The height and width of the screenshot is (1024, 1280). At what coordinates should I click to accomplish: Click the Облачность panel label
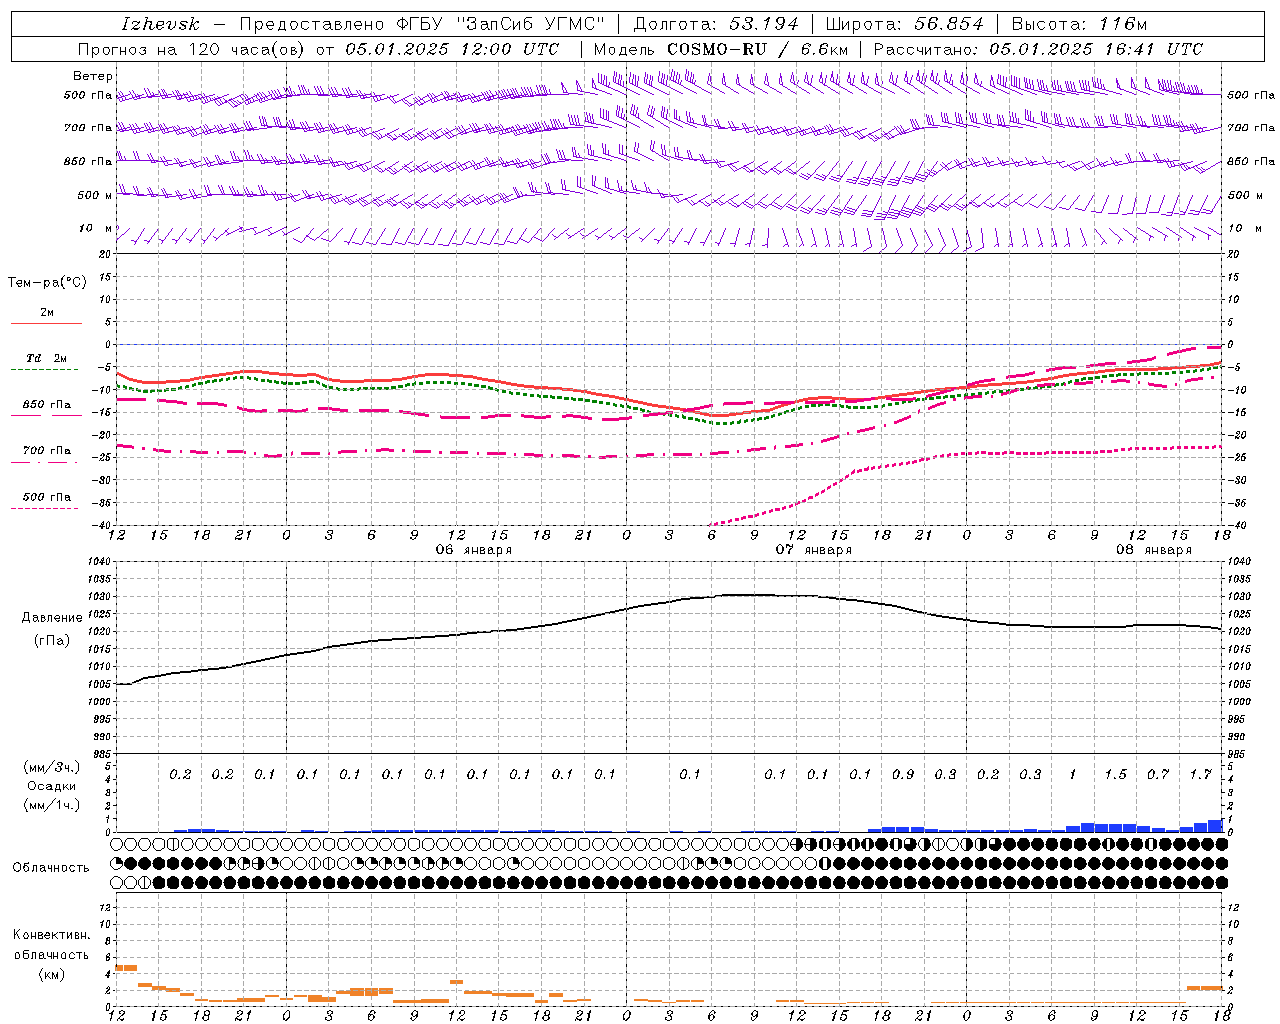click(51, 867)
